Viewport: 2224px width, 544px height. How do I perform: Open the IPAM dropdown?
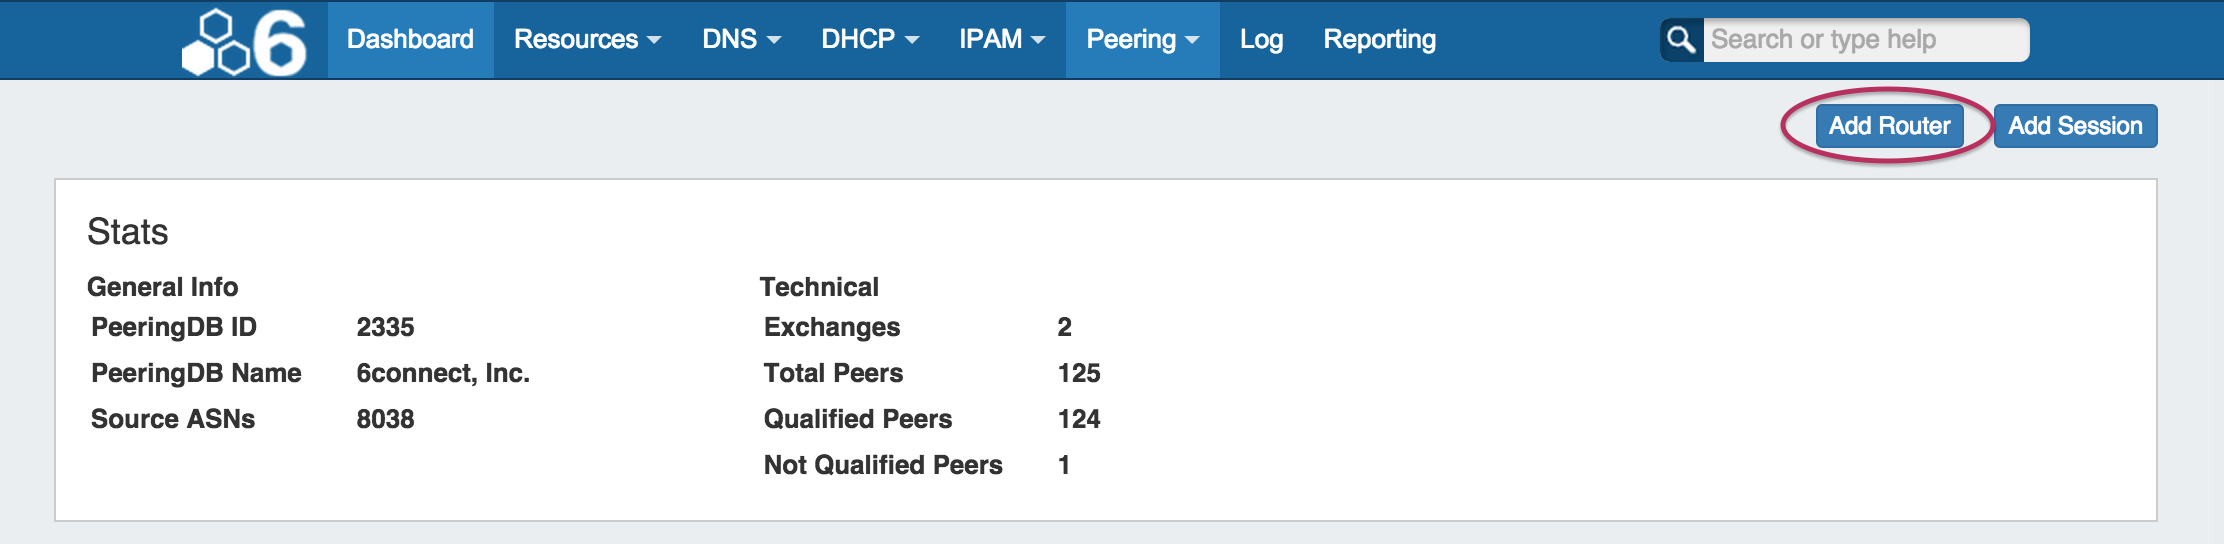pyautogui.click(x=1001, y=40)
